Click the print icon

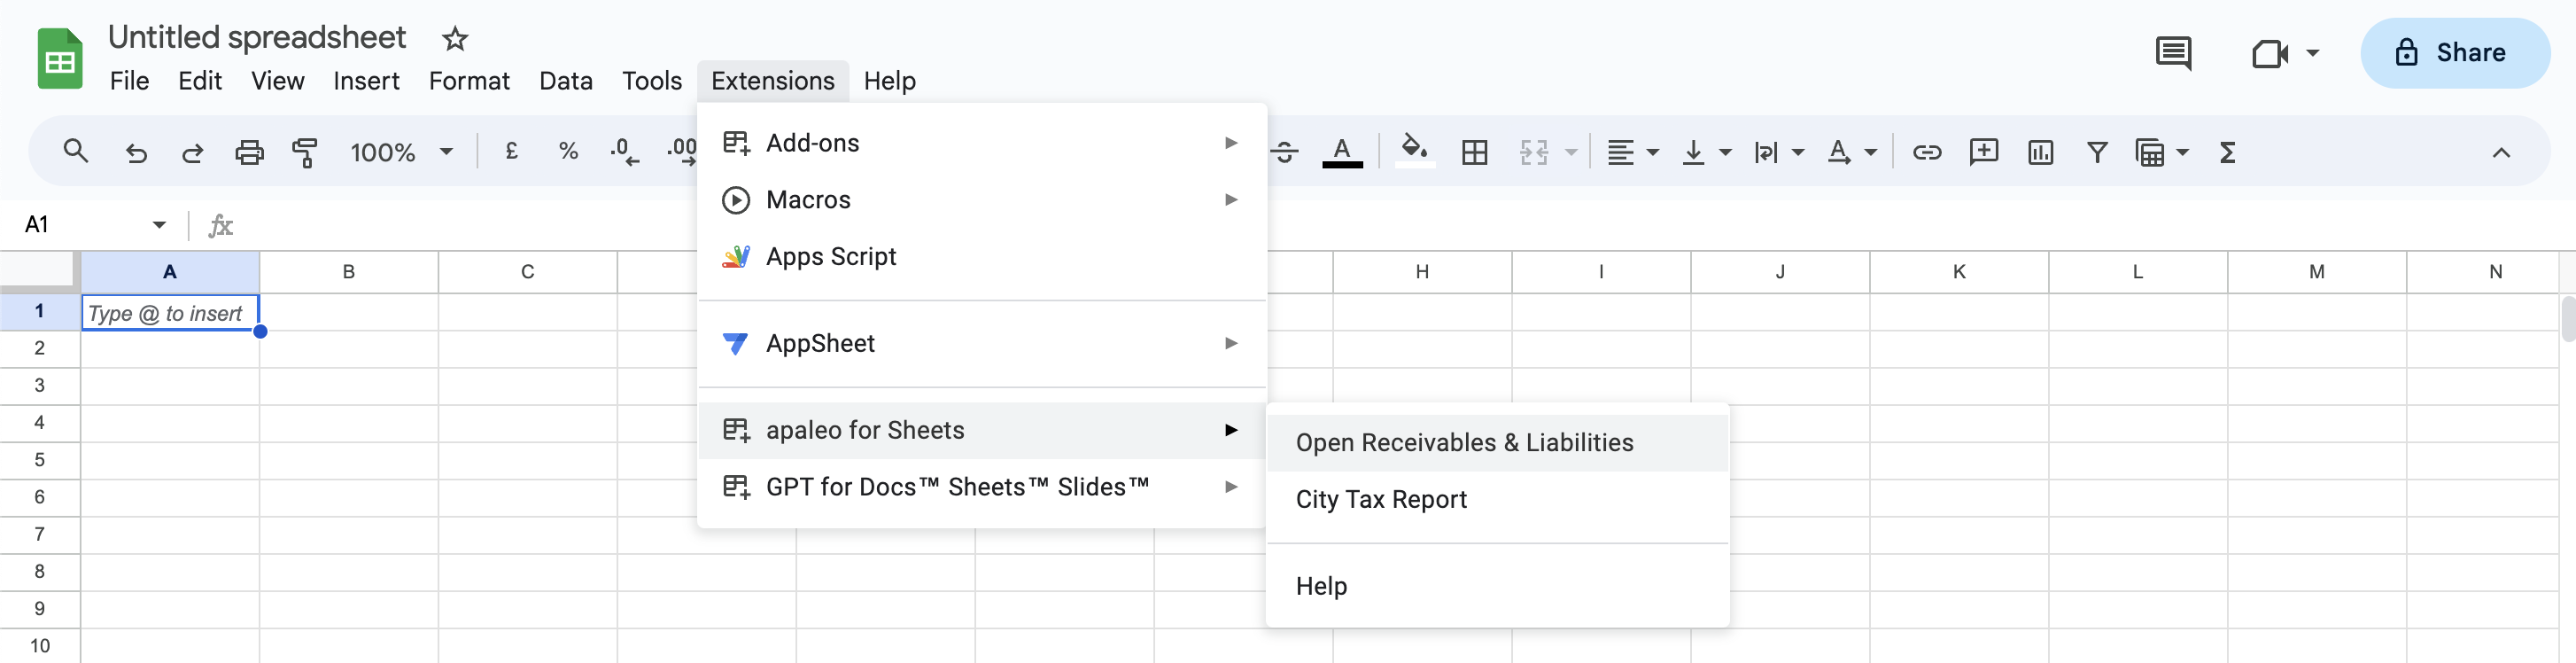[249, 152]
